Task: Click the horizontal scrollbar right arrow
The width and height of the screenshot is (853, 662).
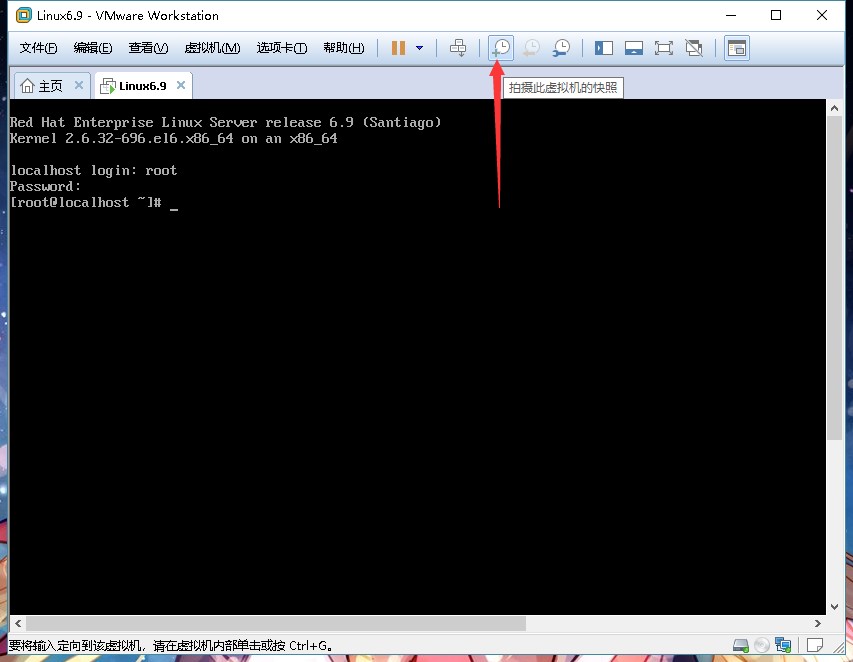Action: coord(818,623)
